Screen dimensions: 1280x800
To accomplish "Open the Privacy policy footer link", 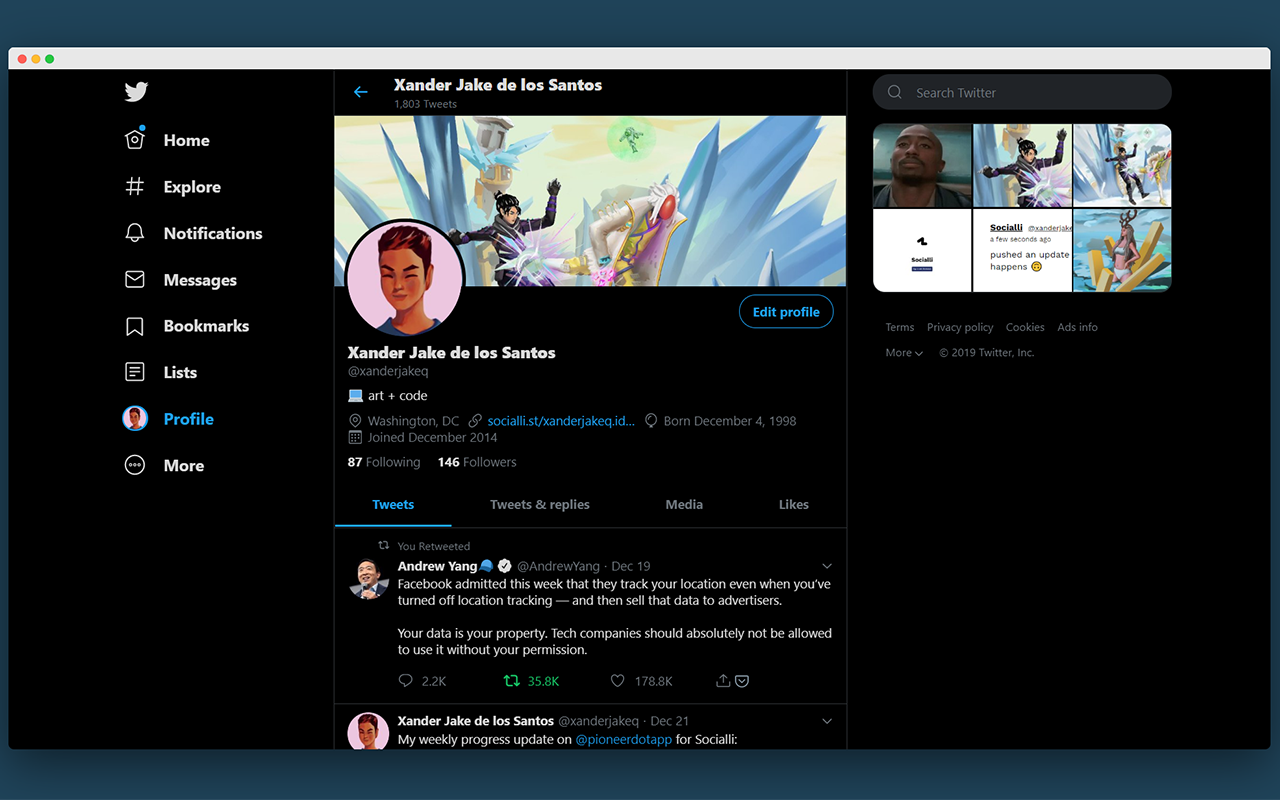I will (960, 327).
